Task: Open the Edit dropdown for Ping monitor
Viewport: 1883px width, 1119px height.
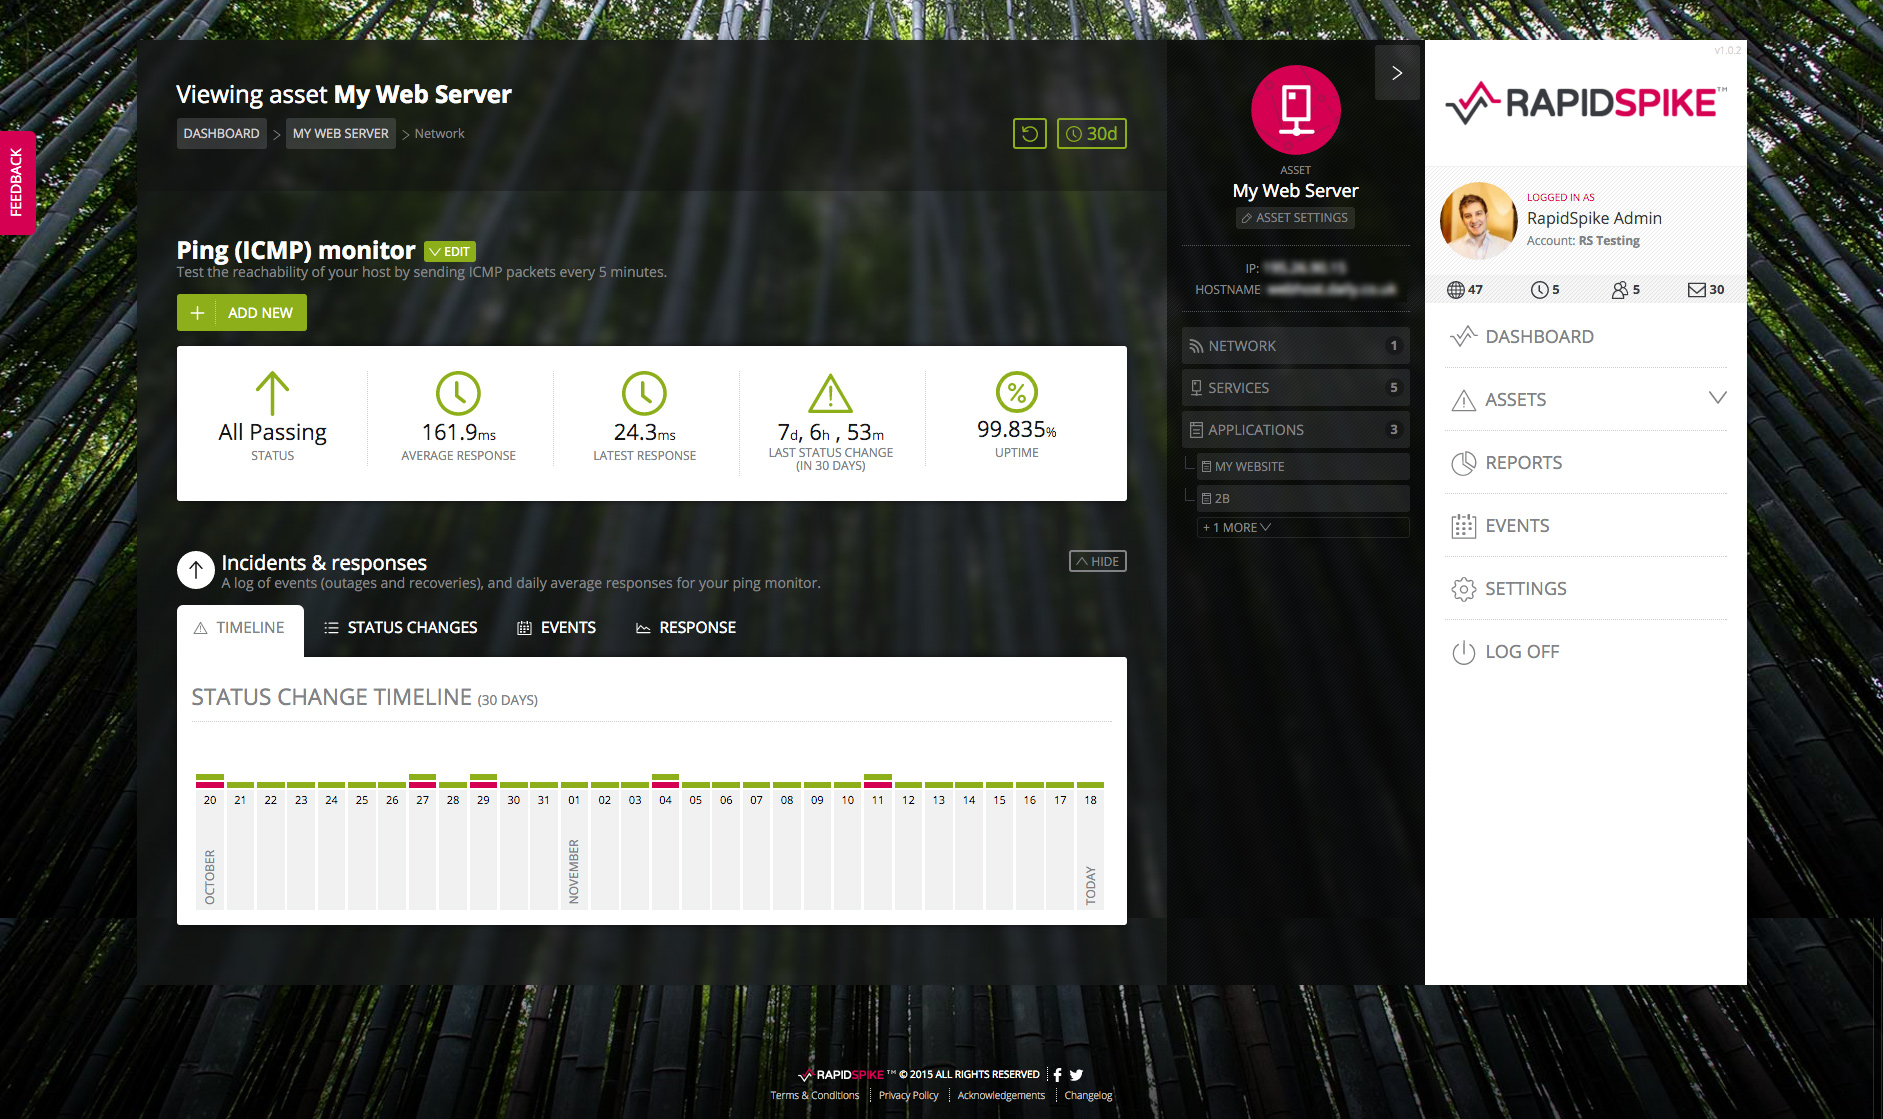Action: (450, 252)
